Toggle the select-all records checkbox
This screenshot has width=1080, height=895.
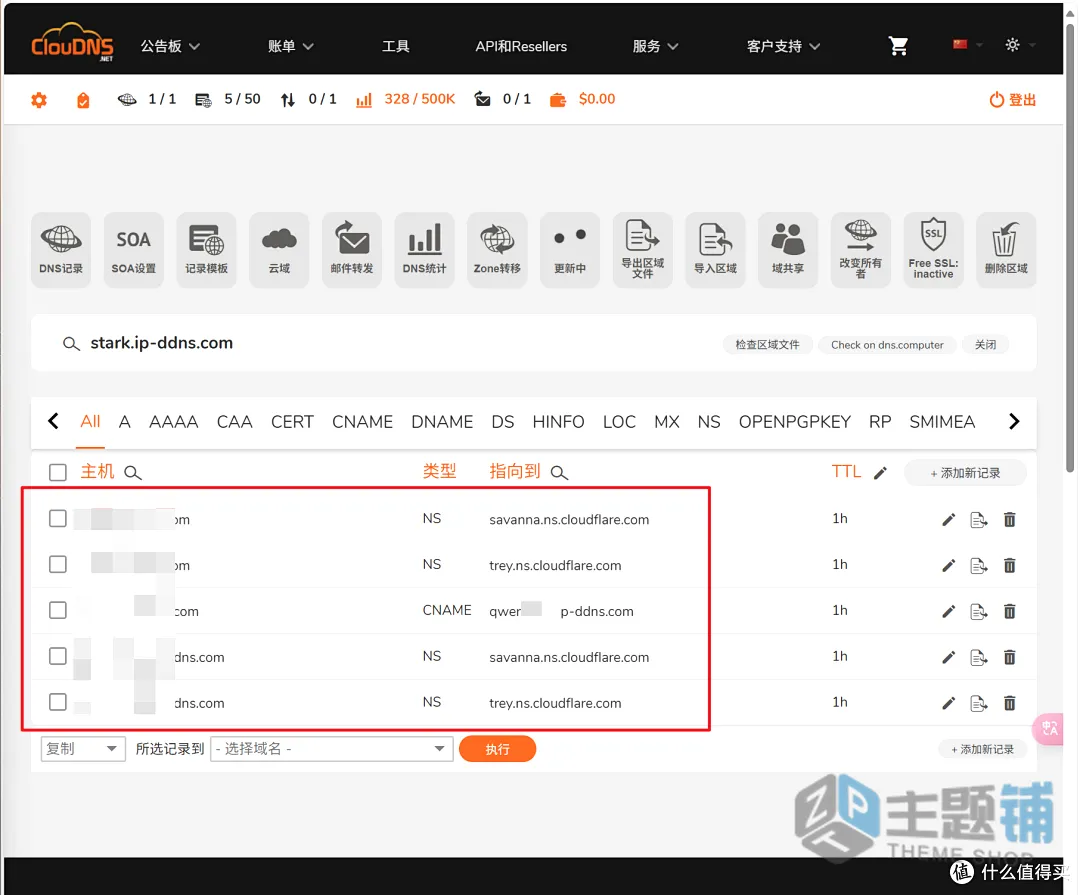click(58, 472)
